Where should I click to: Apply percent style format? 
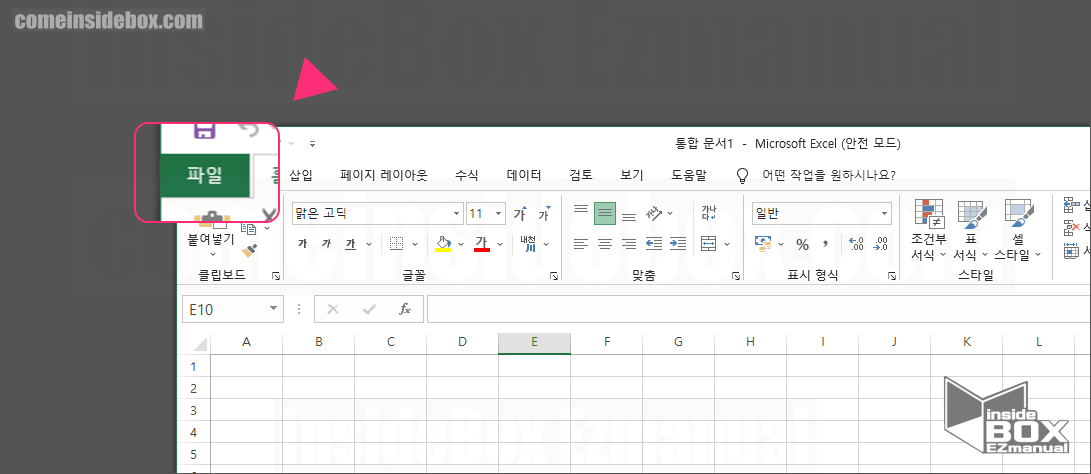click(x=802, y=244)
